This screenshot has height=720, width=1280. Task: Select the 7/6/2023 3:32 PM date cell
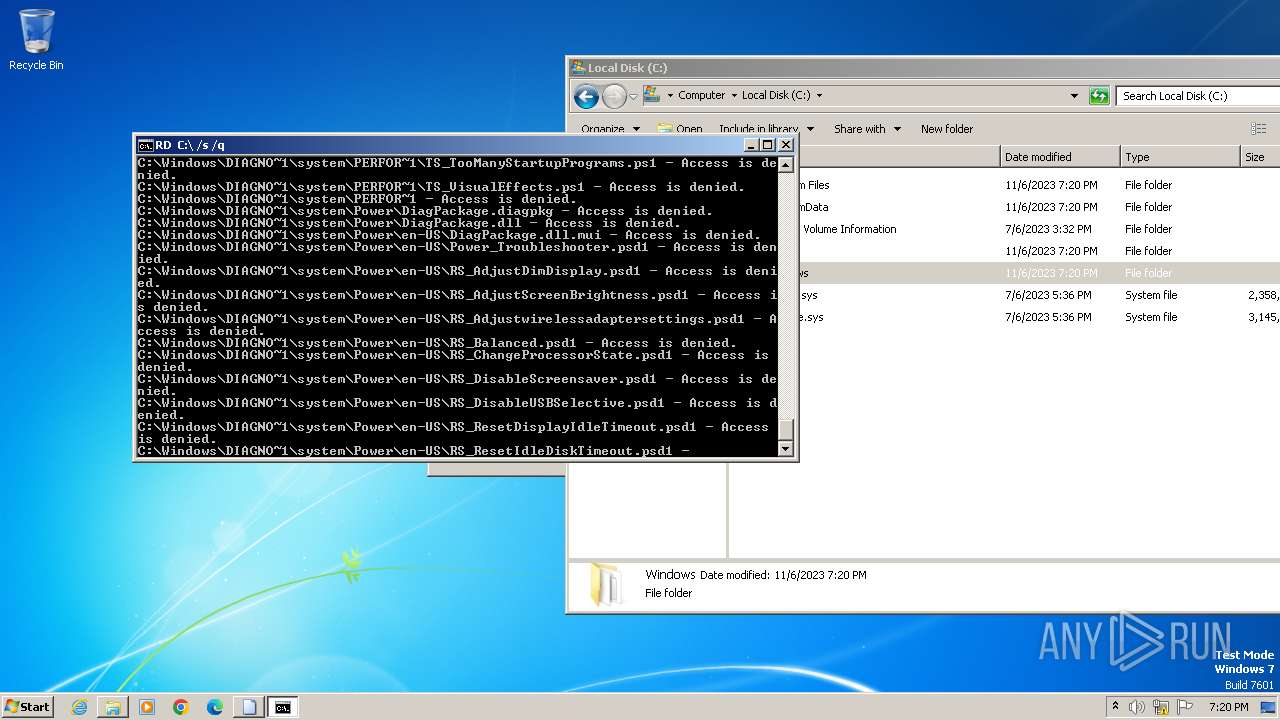tap(1051, 229)
